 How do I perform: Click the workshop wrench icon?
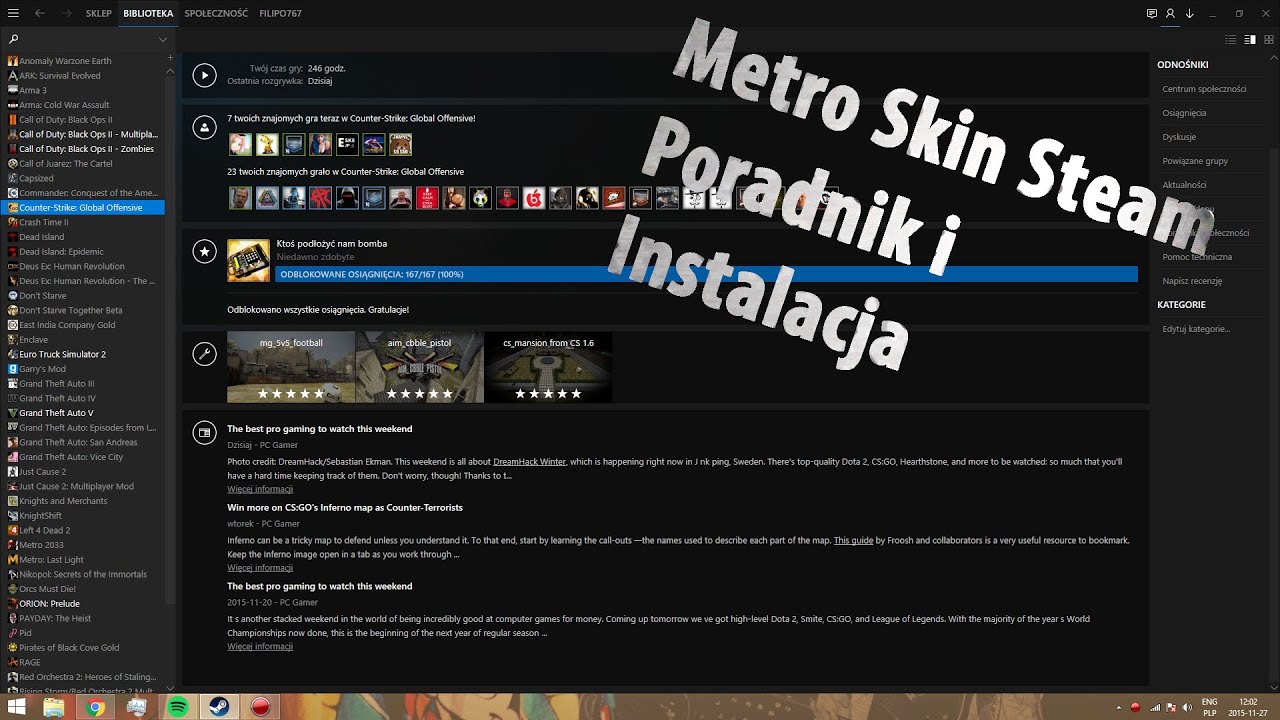pyautogui.click(x=204, y=354)
